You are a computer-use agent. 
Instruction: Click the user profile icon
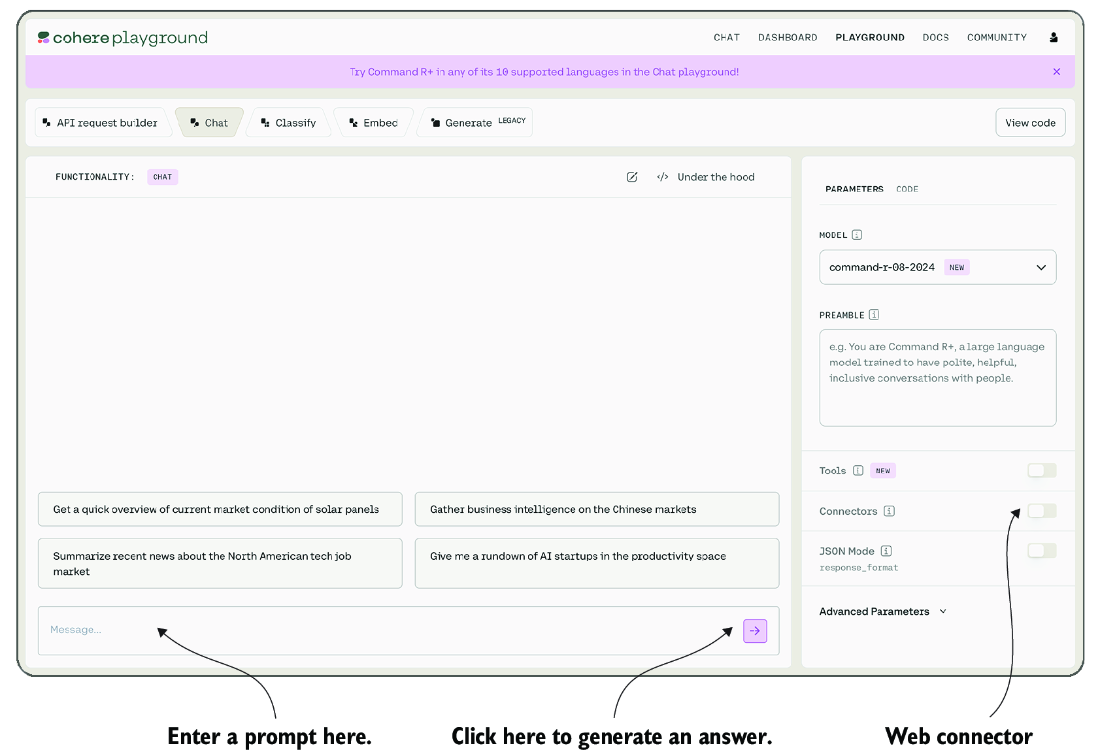tap(1053, 37)
